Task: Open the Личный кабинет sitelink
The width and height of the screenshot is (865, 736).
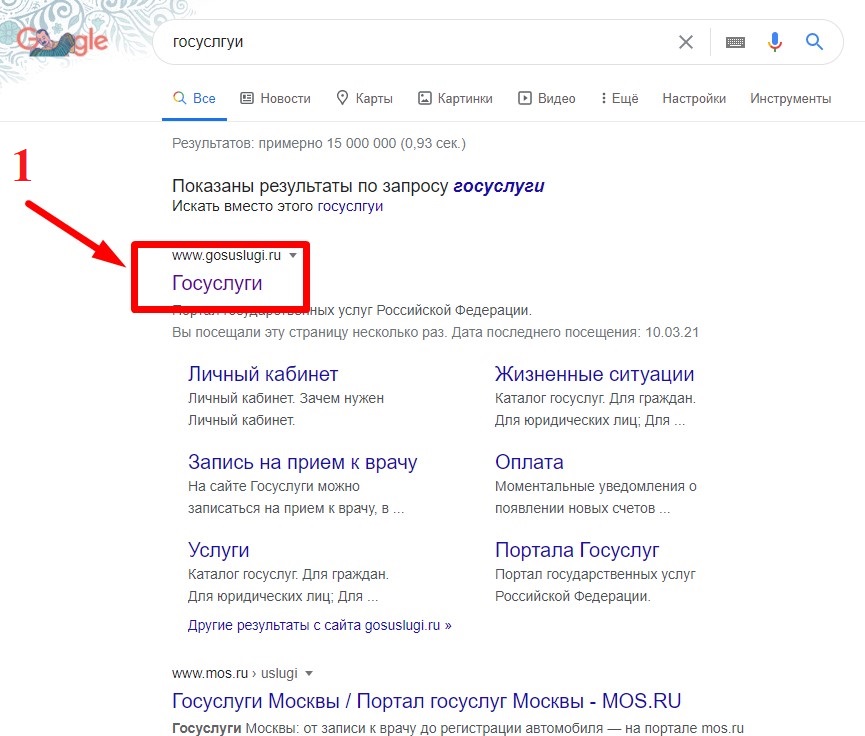Action: [263, 374]
